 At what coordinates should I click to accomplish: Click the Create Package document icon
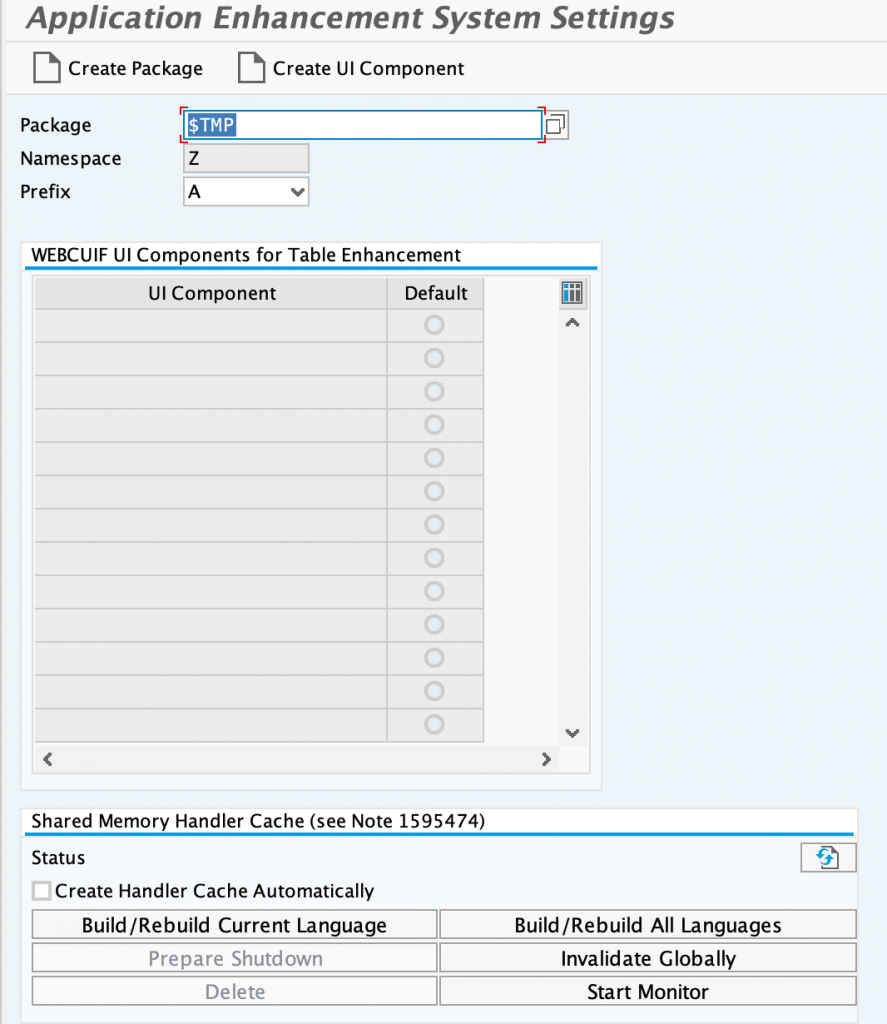[x=46, y=68]
